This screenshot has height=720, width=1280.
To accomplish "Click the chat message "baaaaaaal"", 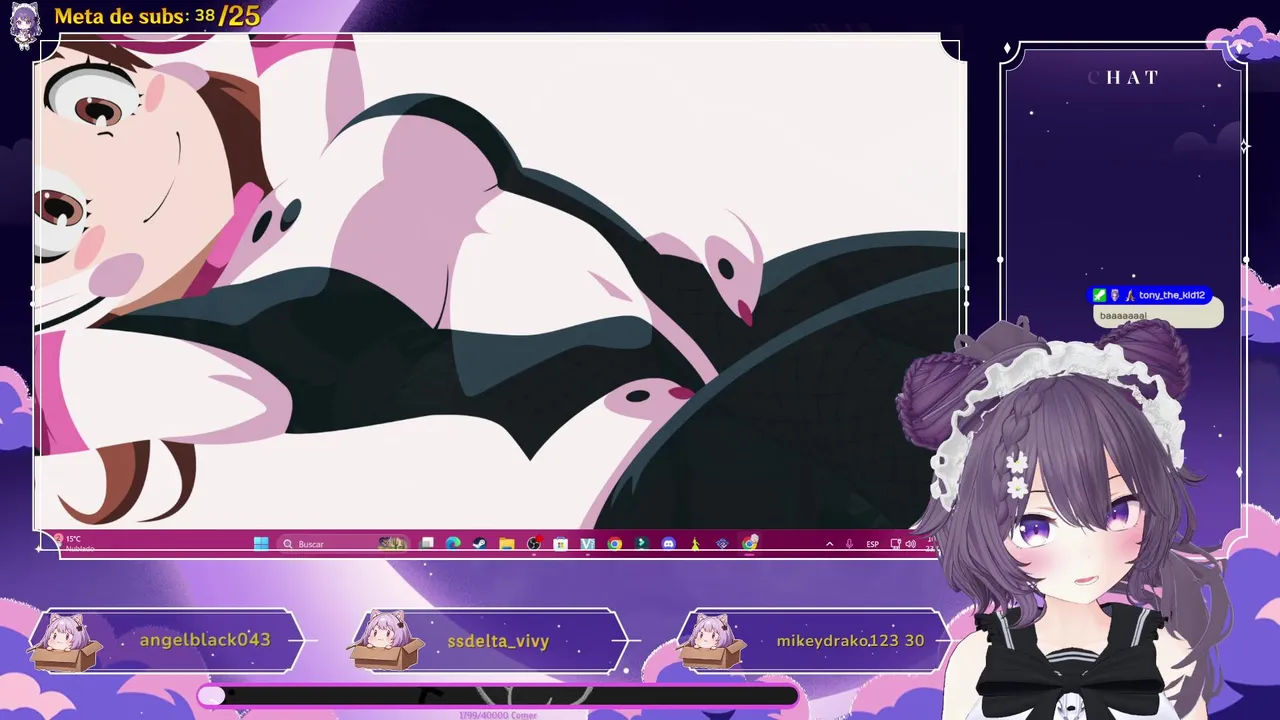I will 1123,316.
